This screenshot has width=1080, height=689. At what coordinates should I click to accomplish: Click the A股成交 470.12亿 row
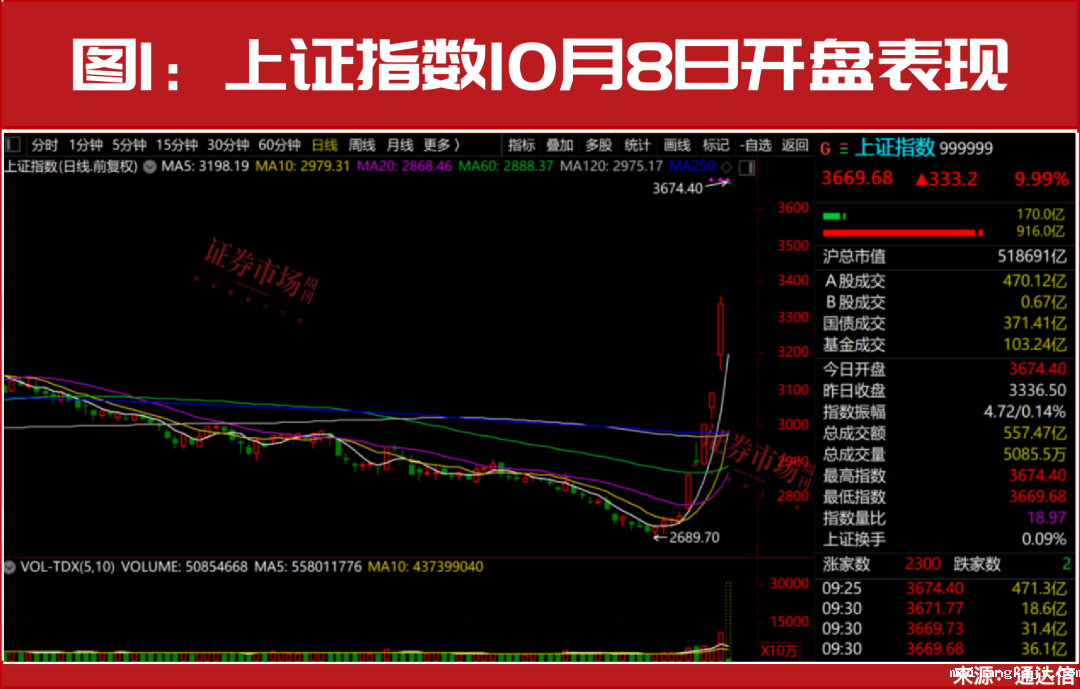tap(944, 280)
